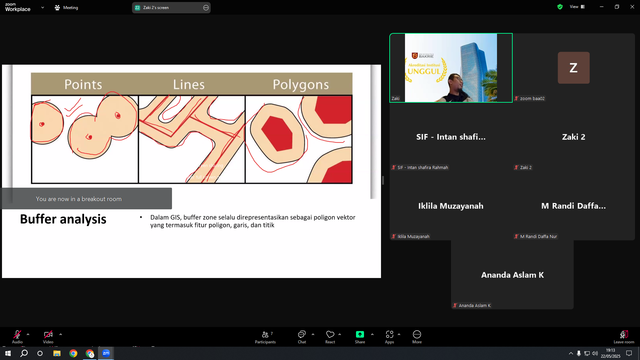The width and height of the screenshot is (640, 360).
Task: Expand the Audio options arrow
Action: pyautogui.click(x=28, y=335)
